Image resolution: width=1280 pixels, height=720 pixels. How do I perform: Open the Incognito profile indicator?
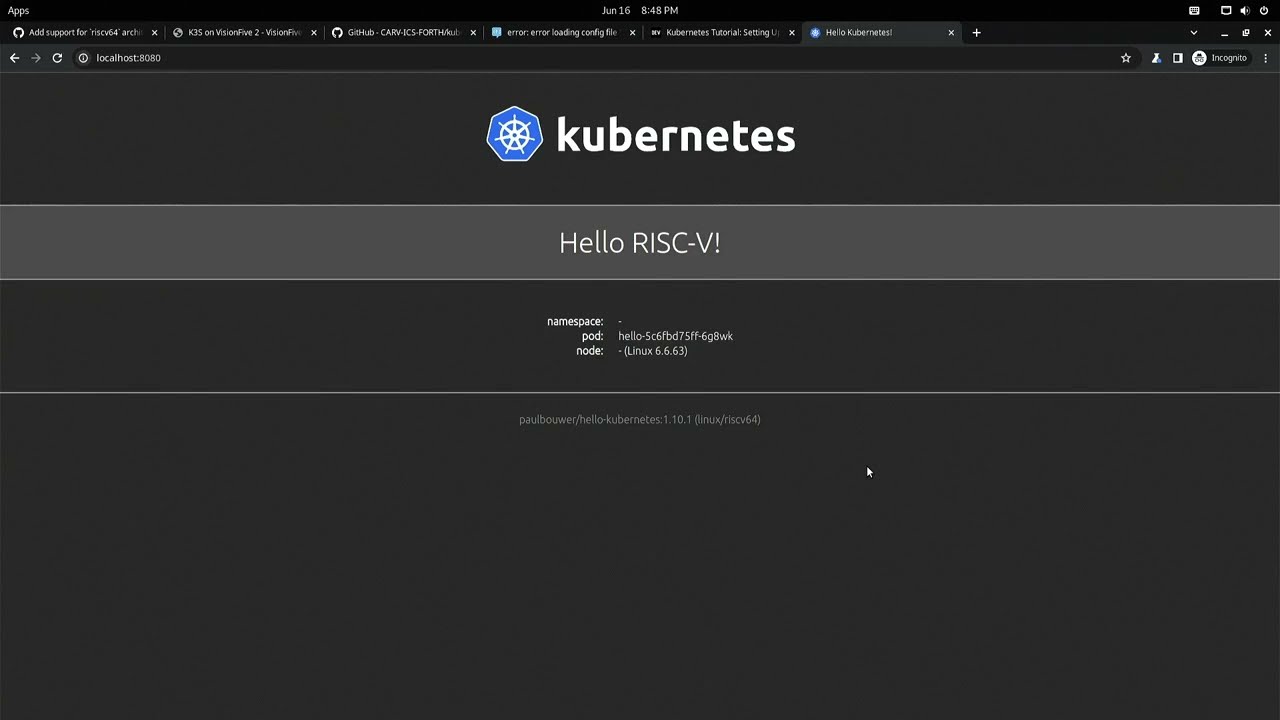click(1220, 58)
